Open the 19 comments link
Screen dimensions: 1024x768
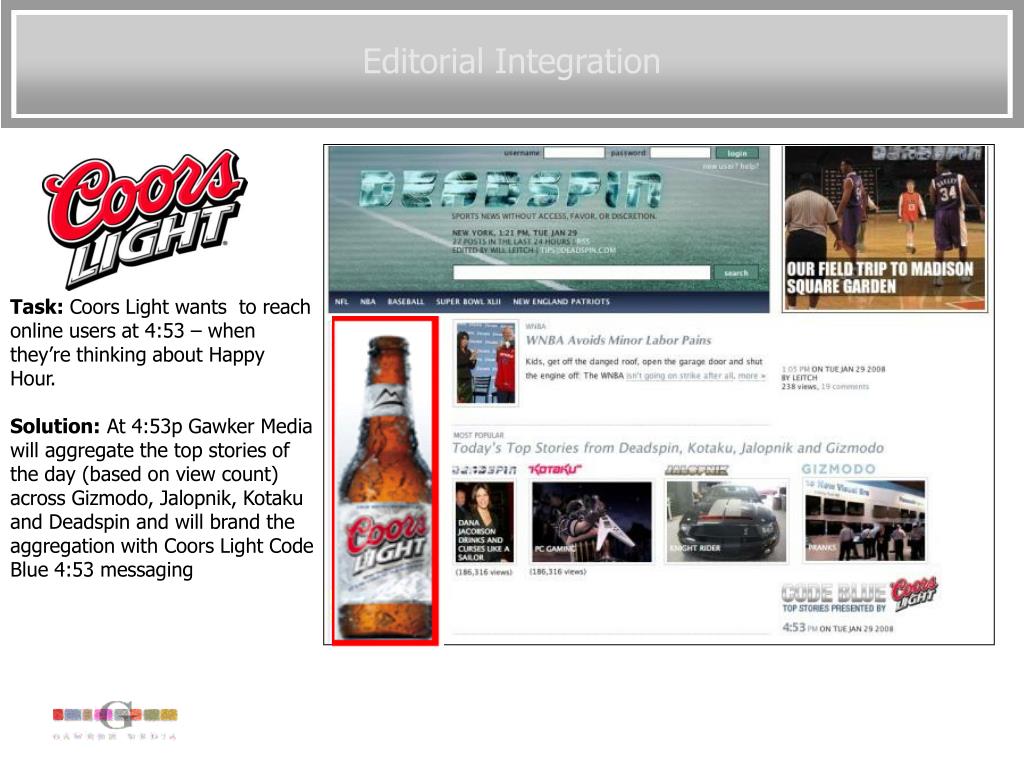click(x=845, y=387)
